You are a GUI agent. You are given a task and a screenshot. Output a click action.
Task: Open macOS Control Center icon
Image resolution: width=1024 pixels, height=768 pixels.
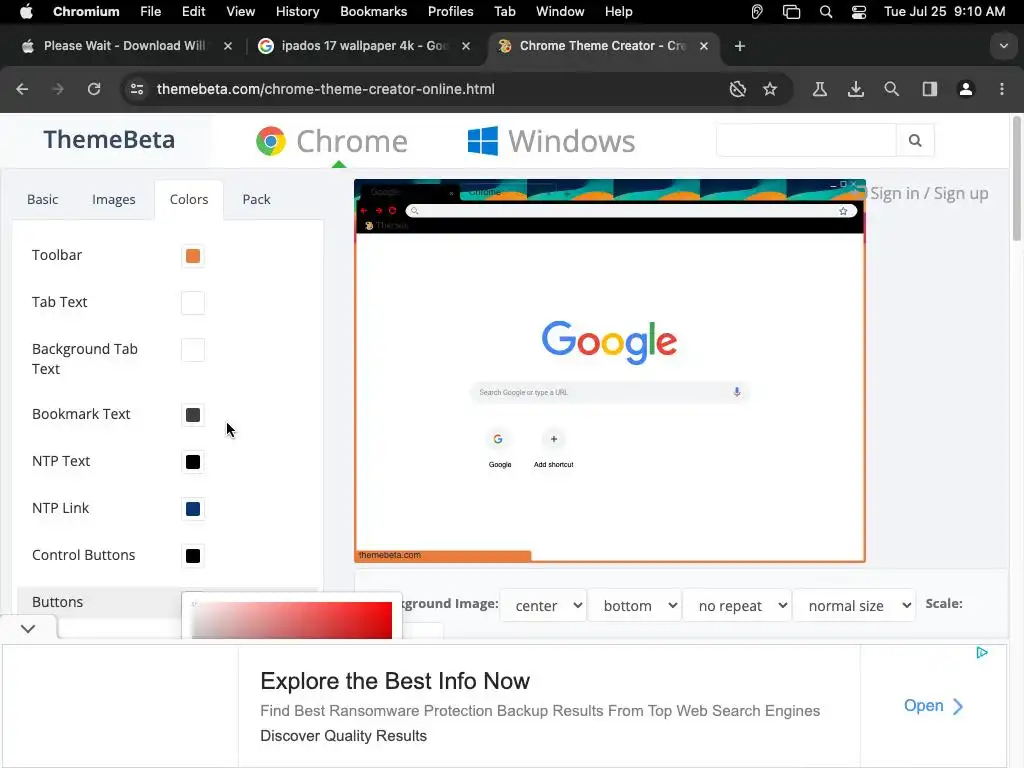(858, 12)
